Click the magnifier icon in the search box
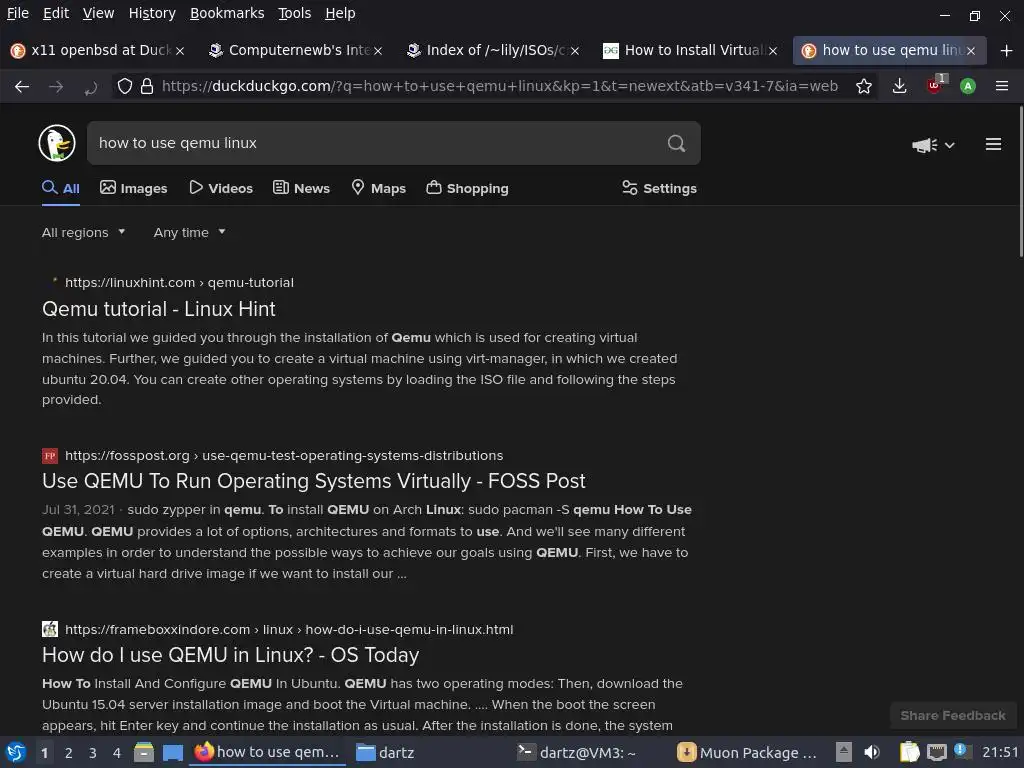Screen dimensions: 1024x768 pyautogui.click(x=677, y=143)
